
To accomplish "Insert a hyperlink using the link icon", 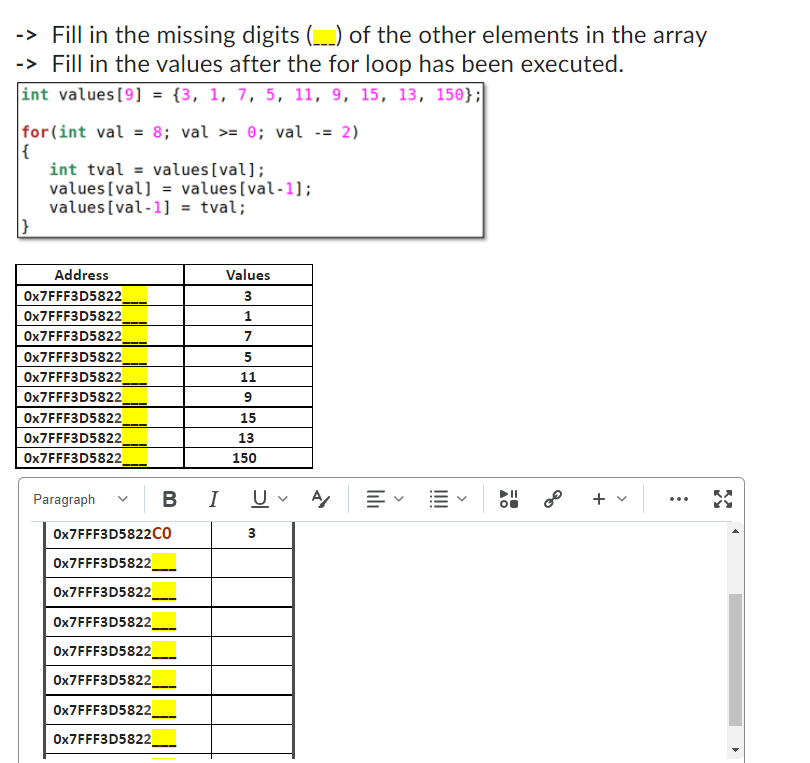I will [x=554, y=499].
